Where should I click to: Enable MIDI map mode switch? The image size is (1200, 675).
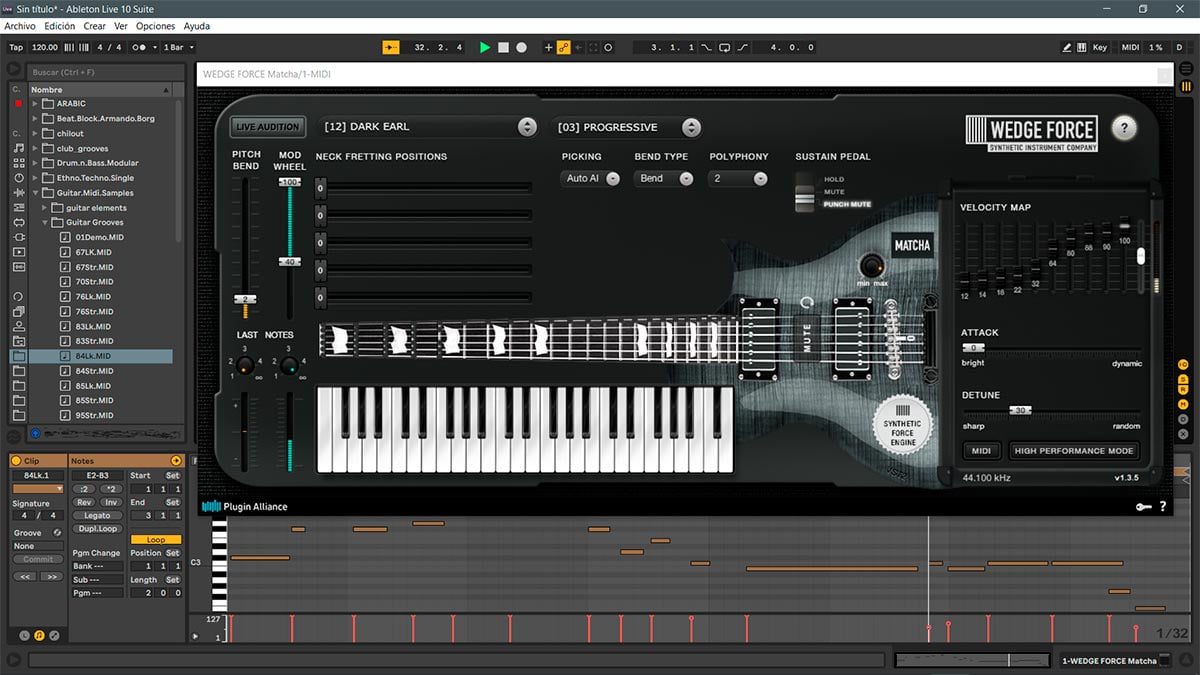(x=1130, y=47)
